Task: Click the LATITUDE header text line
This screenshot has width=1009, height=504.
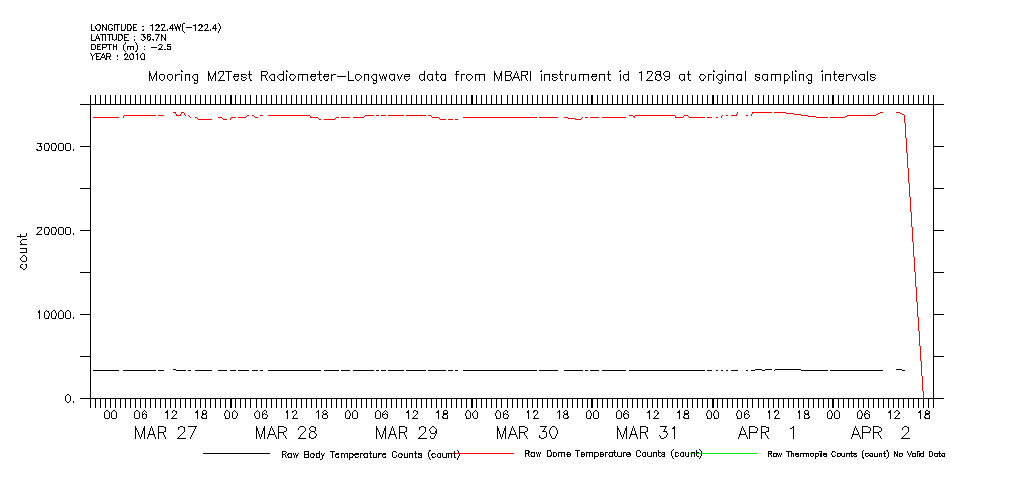Action: [126, 38]
